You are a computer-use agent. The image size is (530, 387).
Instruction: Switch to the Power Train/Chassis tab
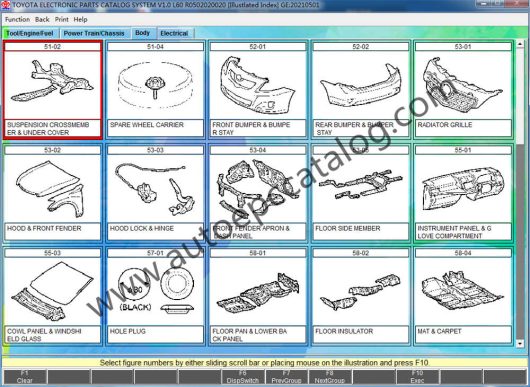click(x=94, y=33)
